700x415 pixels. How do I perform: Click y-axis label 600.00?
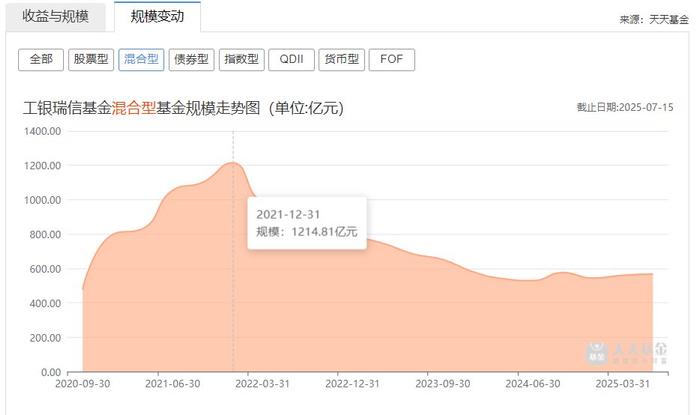click(46, 269)
